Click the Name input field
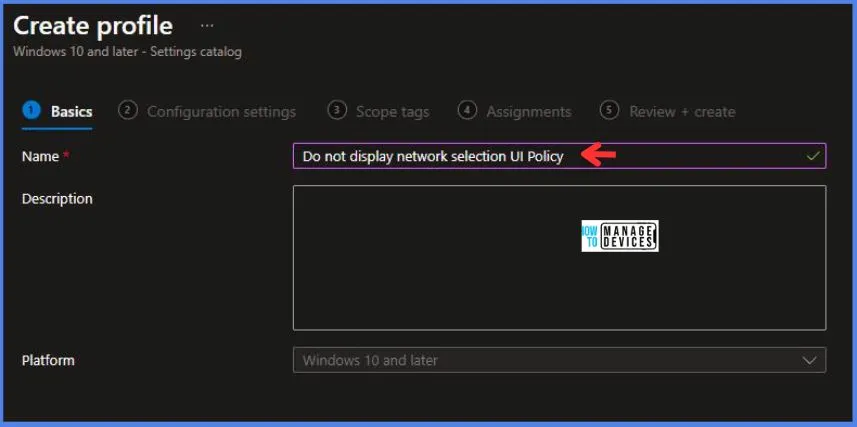 coord(559,156)
